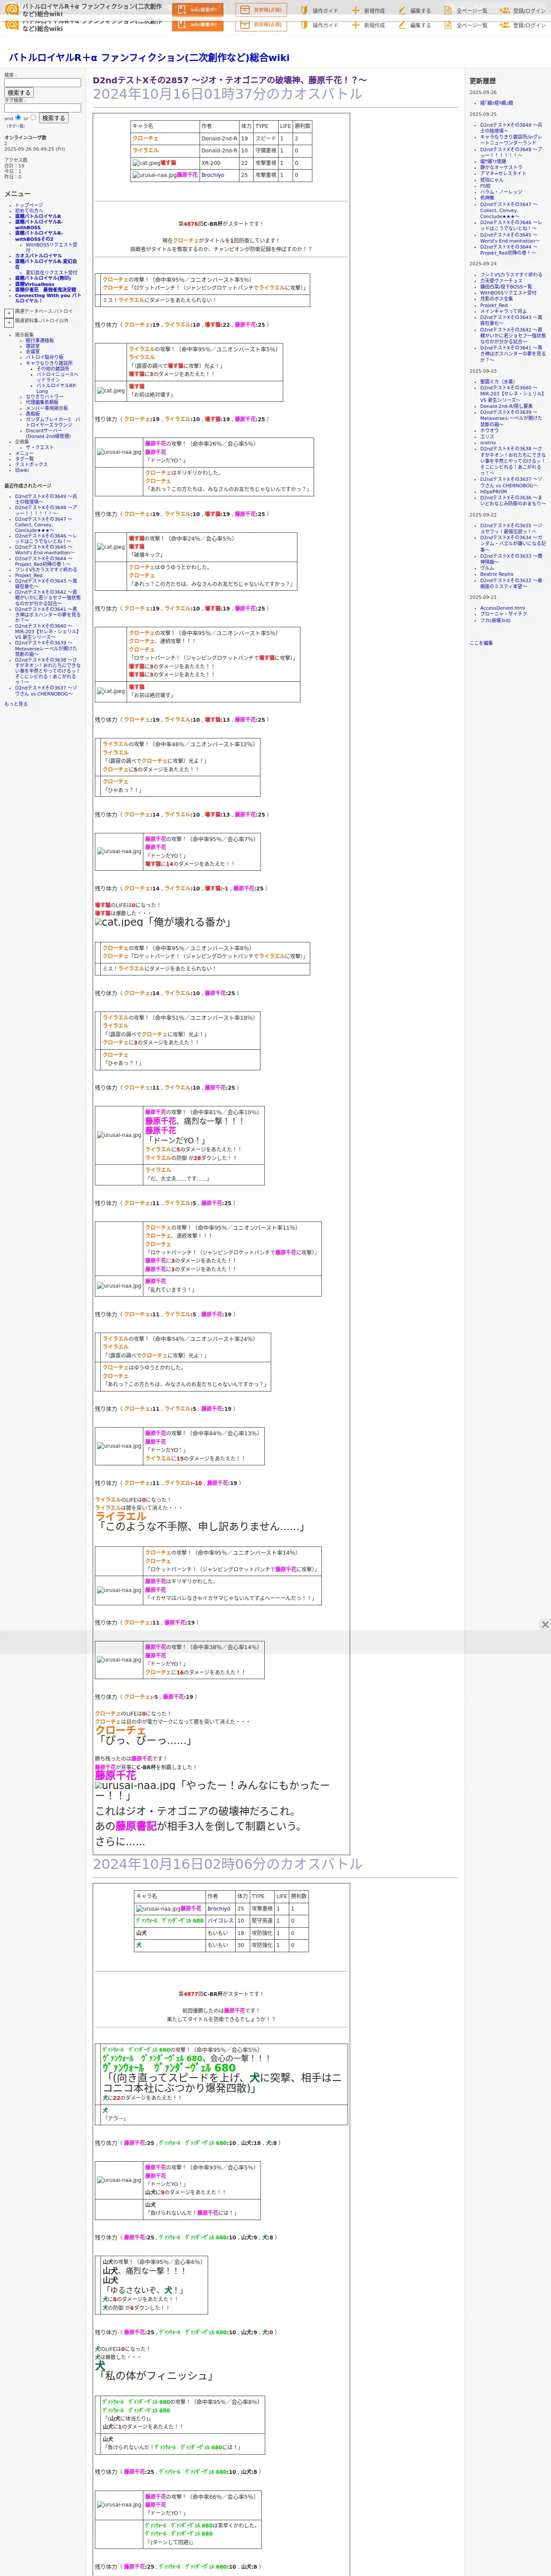551x2576 pixels.
Task: Click 操作ガイド in the topmost bar
Action: 325,11
